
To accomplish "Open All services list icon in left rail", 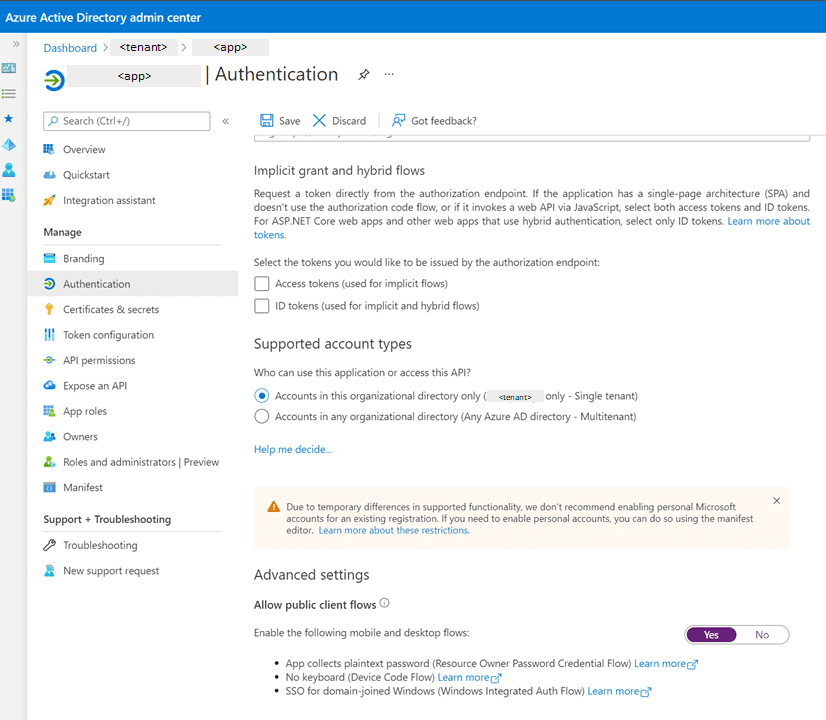I will pos(9,94).
